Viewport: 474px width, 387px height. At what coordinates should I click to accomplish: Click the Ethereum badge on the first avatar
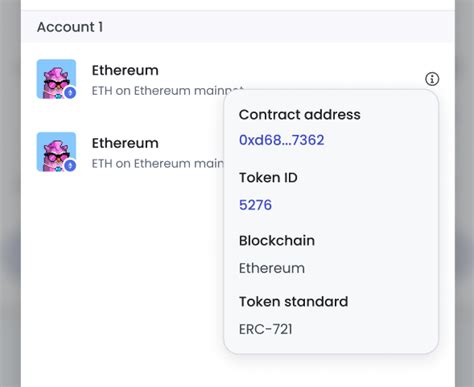(x=70, y=92)
